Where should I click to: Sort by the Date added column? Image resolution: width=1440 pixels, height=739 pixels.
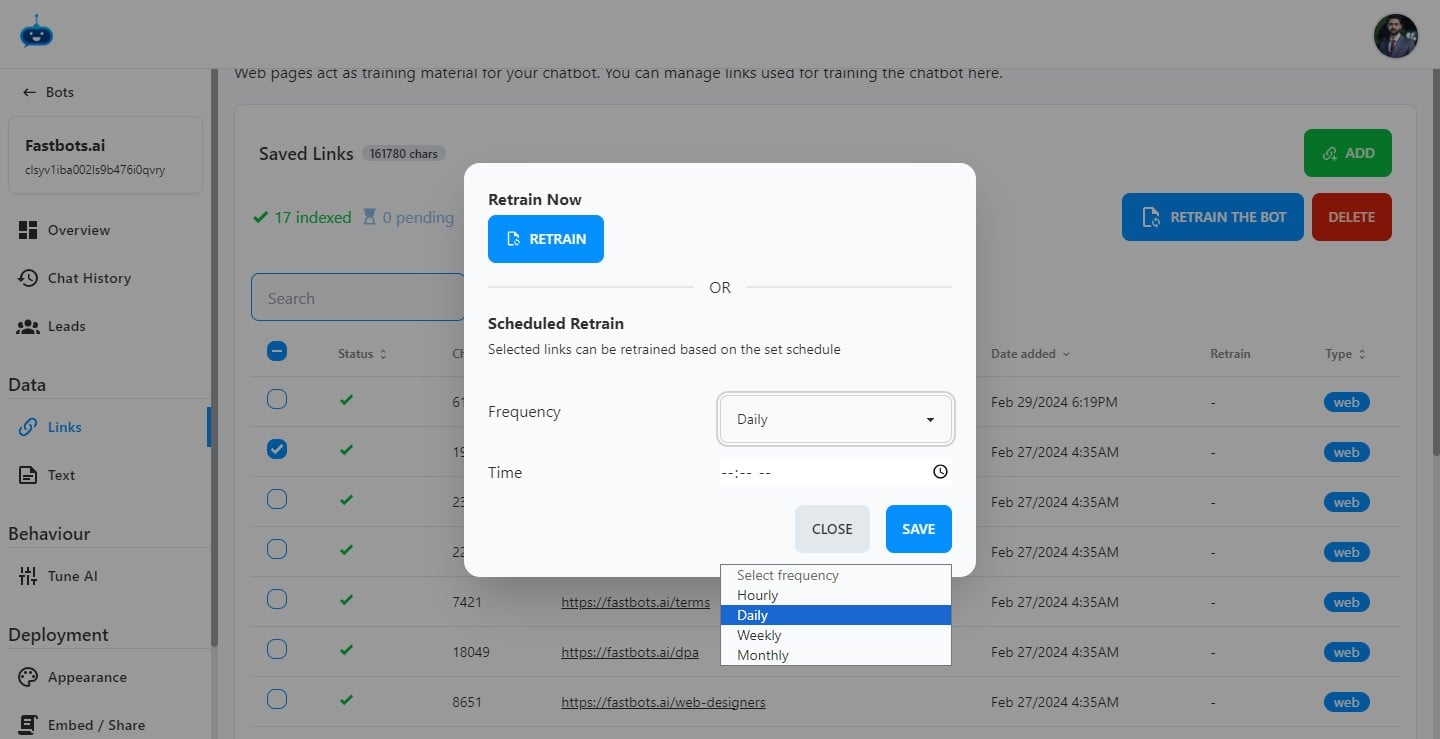coord(1023,353)
